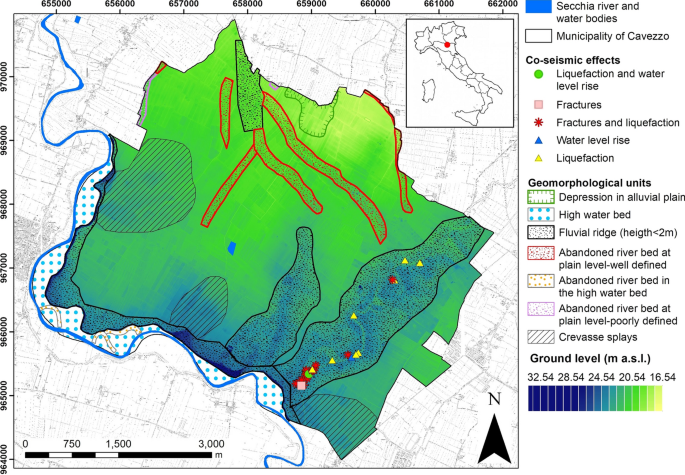The height and width of the screenshot is (475, 685).
Task: Click the Depression in alluvial plain label
Action: 622,198
